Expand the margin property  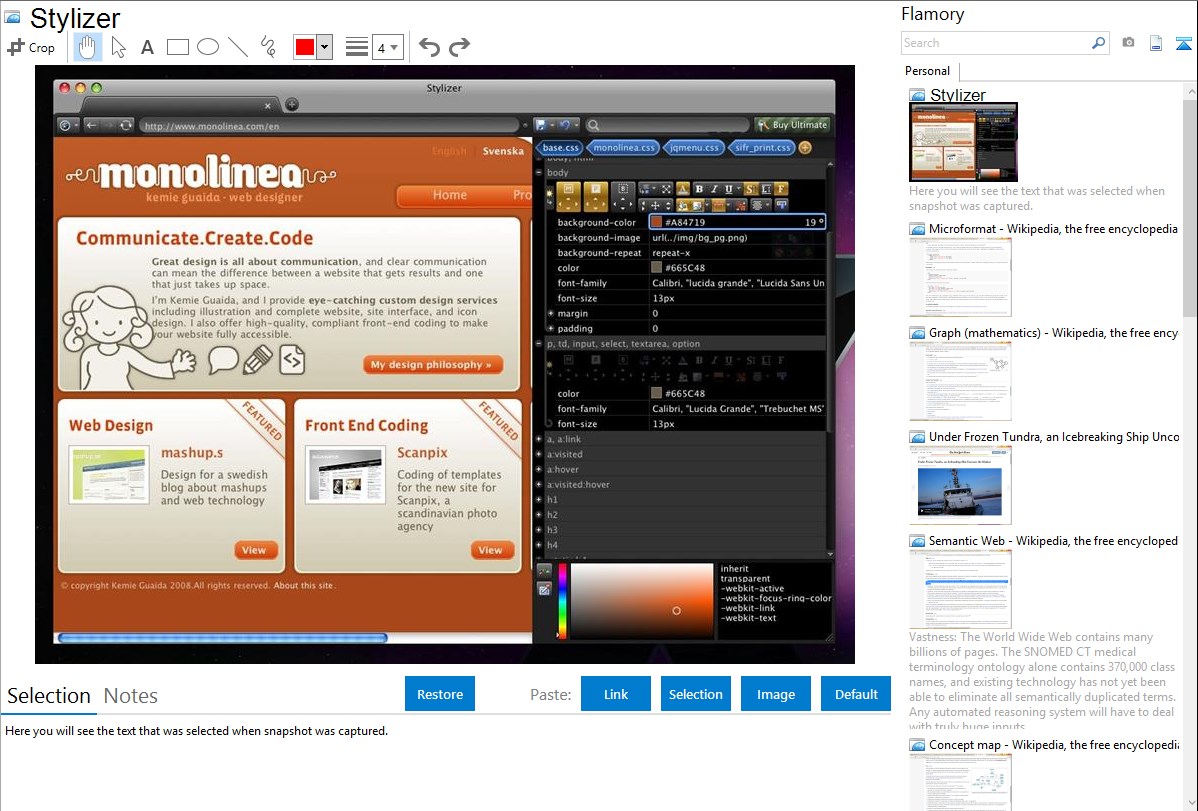click(x=550, y=313)
